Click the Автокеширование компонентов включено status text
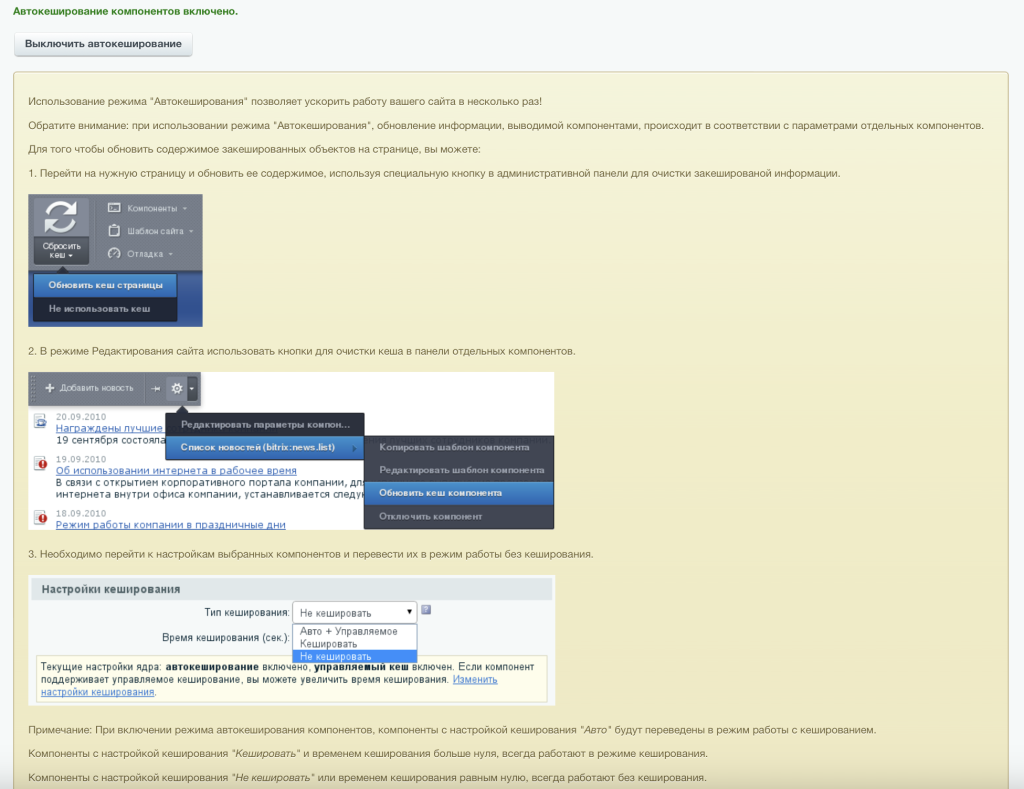The height and width of the screenshot is (789, 1024). (125, 11)
